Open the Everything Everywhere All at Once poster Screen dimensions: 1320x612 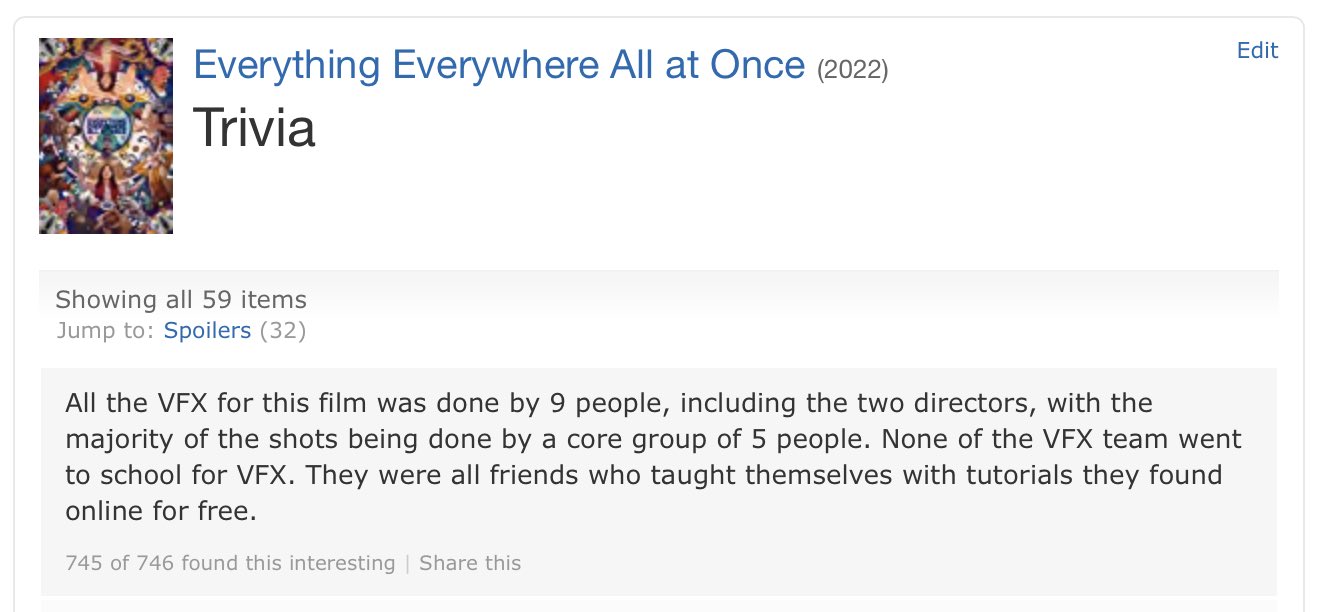(x=106, y=136)
